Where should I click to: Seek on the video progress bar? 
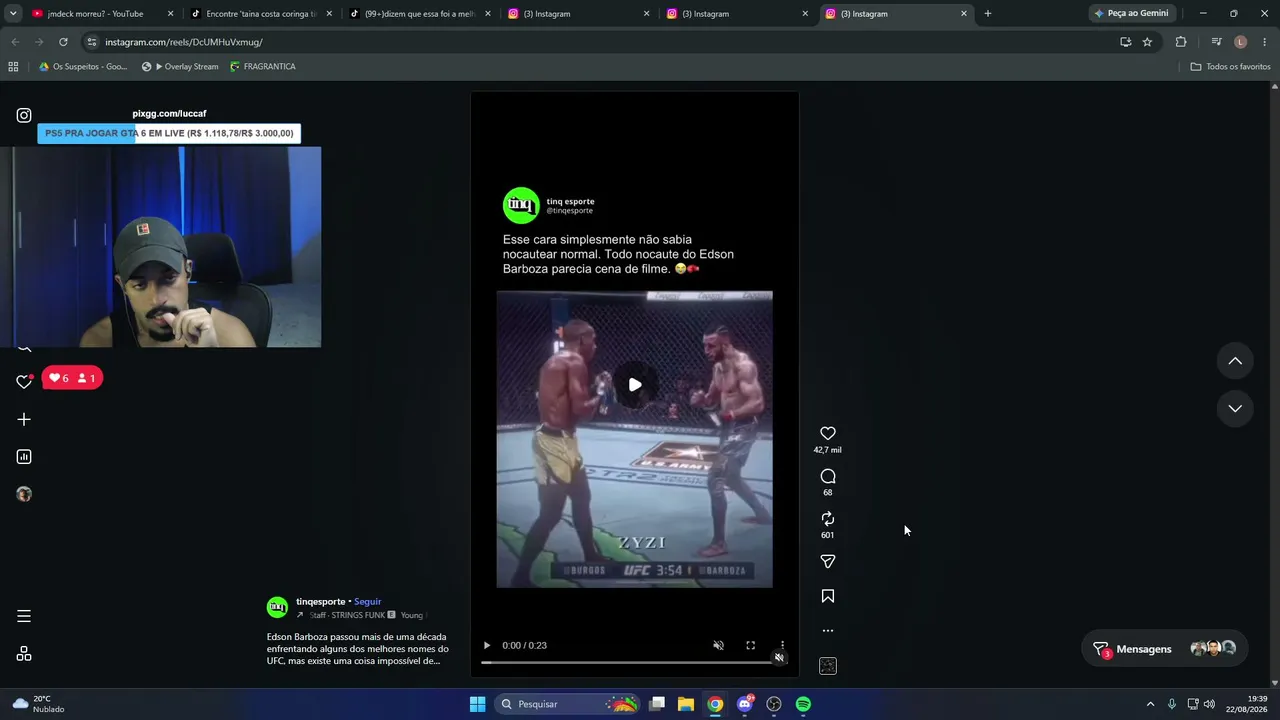[x=634, y=662]
